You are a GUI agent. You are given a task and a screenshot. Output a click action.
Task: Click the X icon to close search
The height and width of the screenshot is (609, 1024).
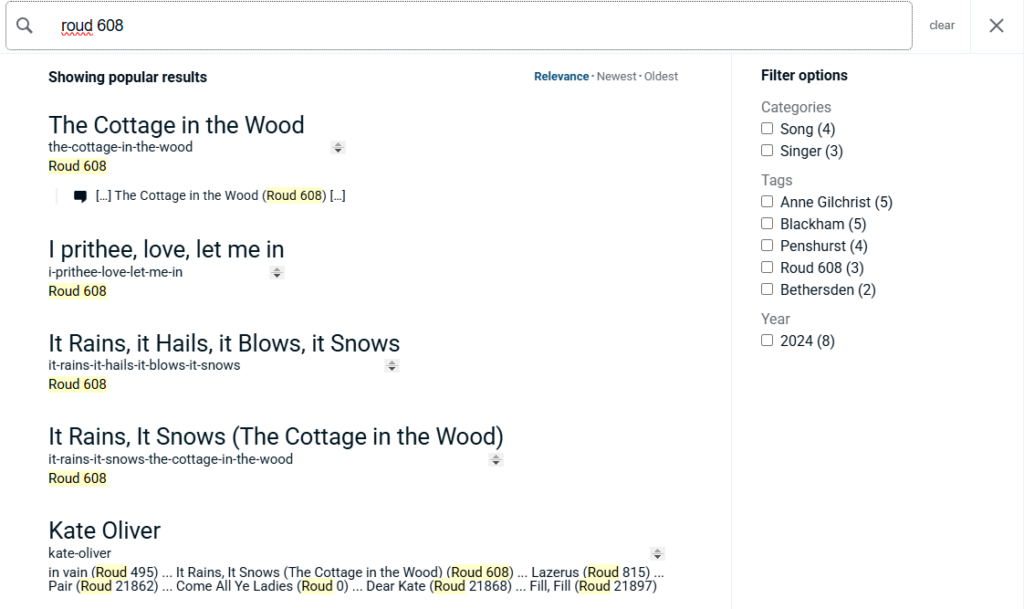pyautogui.click(x=996, y=25)
